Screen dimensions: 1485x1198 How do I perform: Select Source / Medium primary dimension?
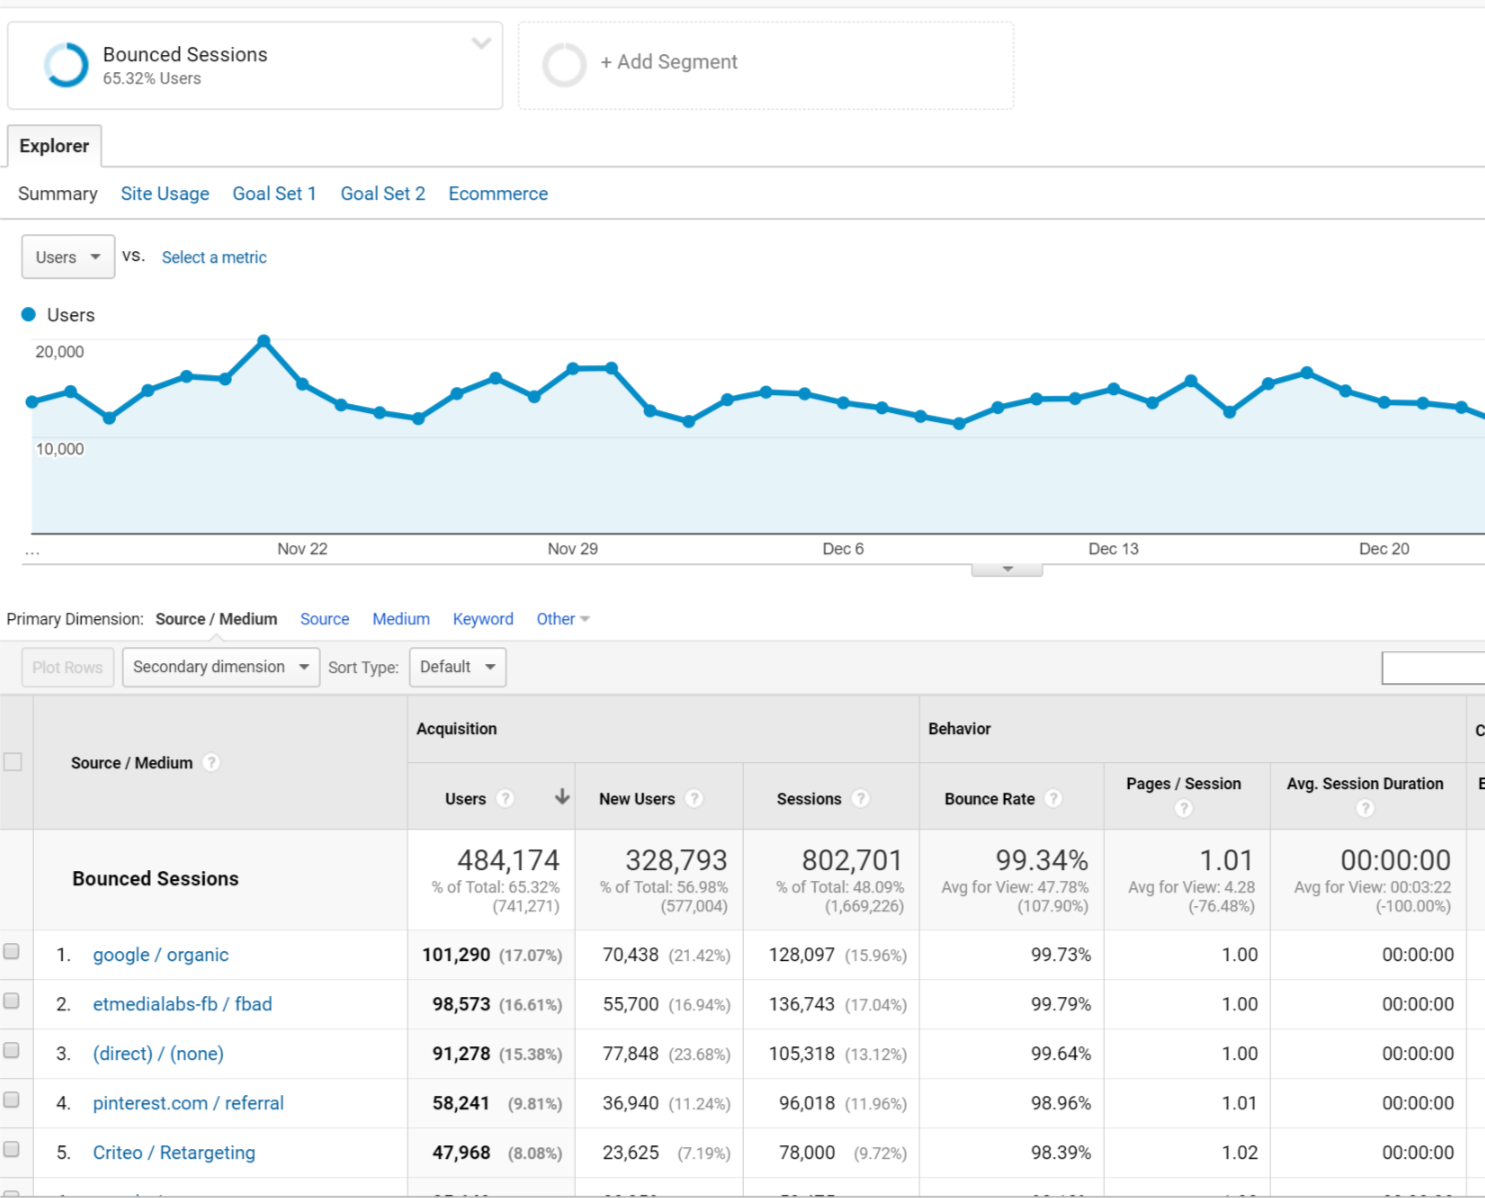coord(216,619)
